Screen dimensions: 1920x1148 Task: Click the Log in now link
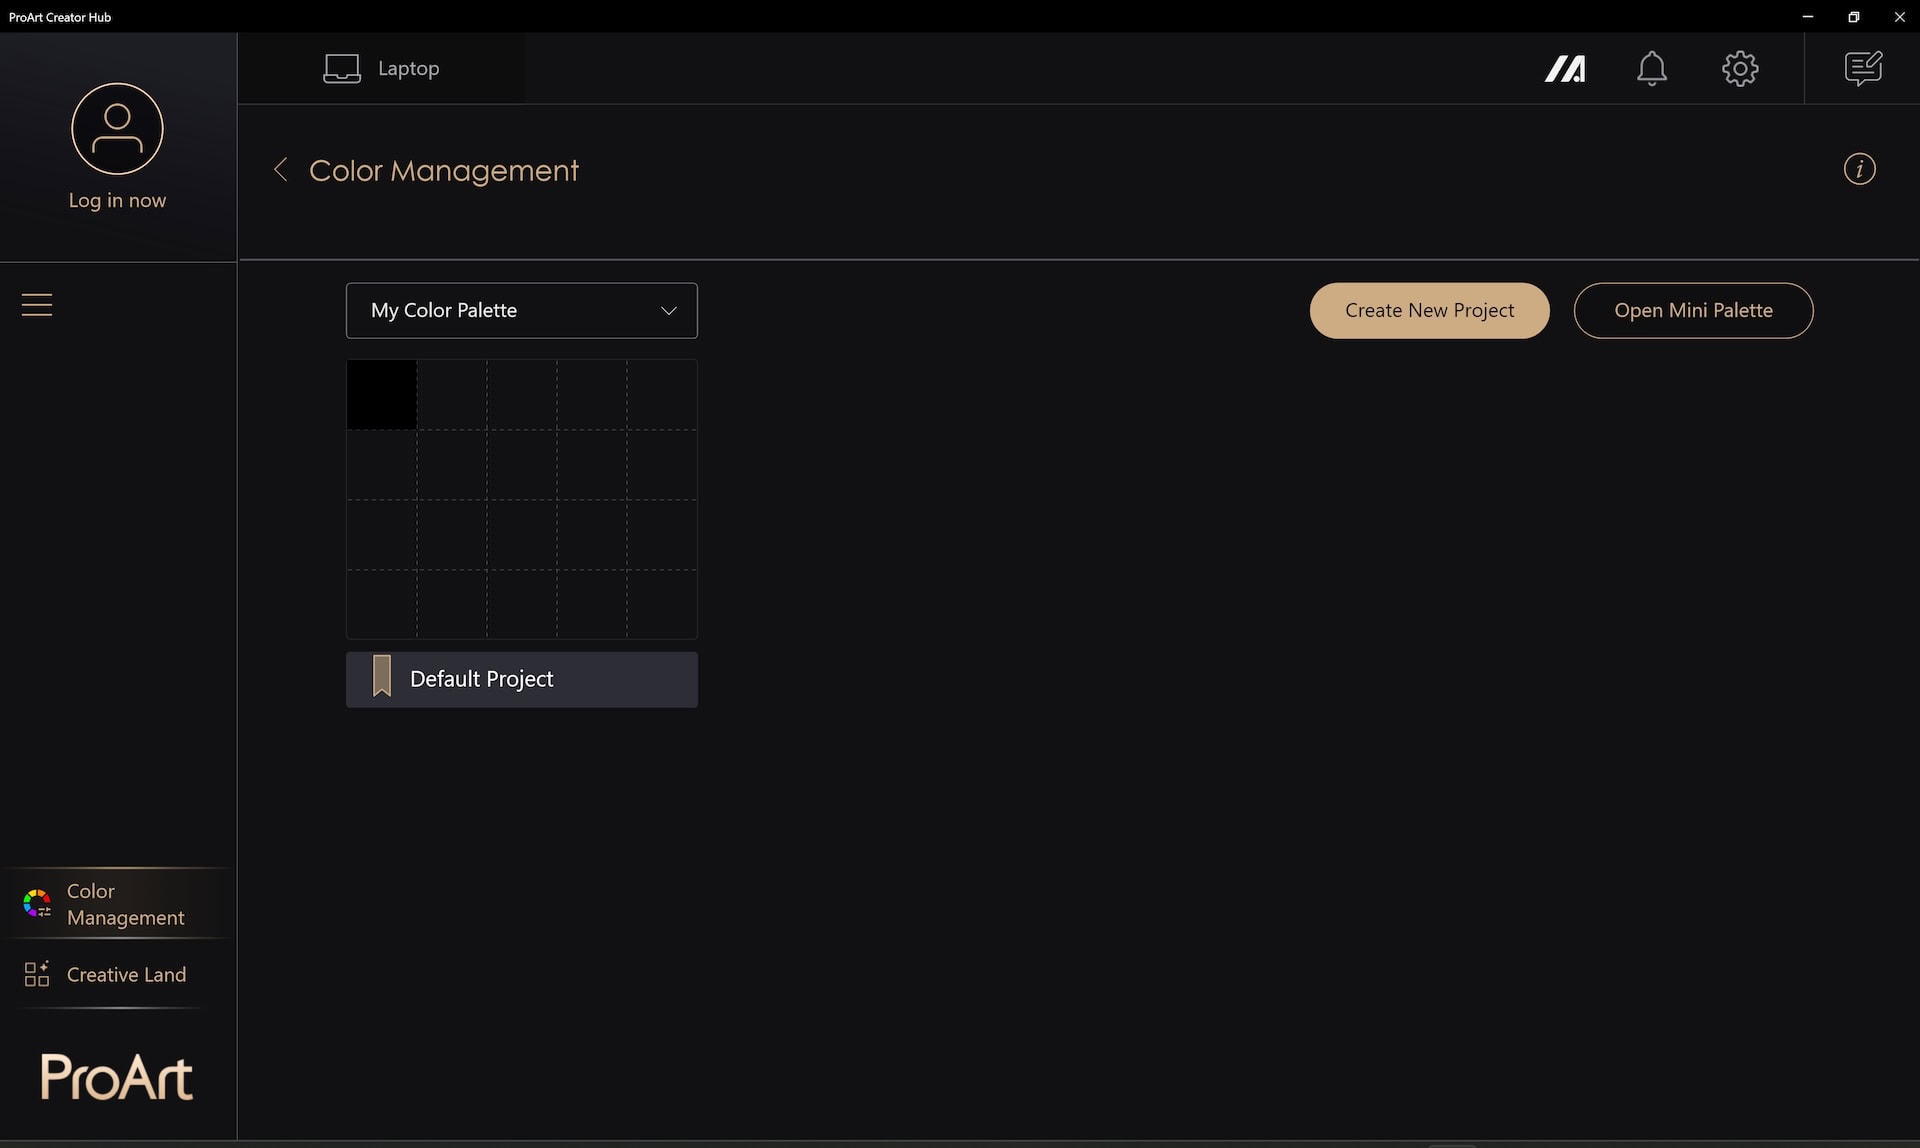click(117, 200)
